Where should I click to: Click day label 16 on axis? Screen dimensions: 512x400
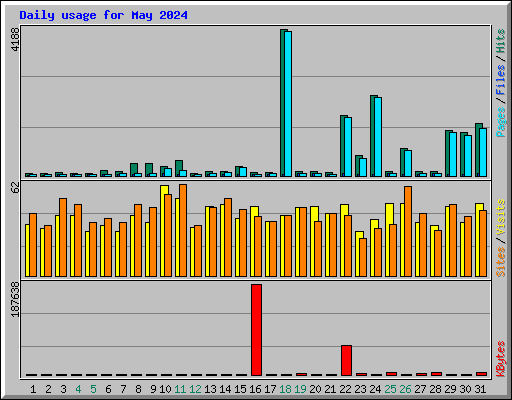pyautogui.click(x=255, y=389)
